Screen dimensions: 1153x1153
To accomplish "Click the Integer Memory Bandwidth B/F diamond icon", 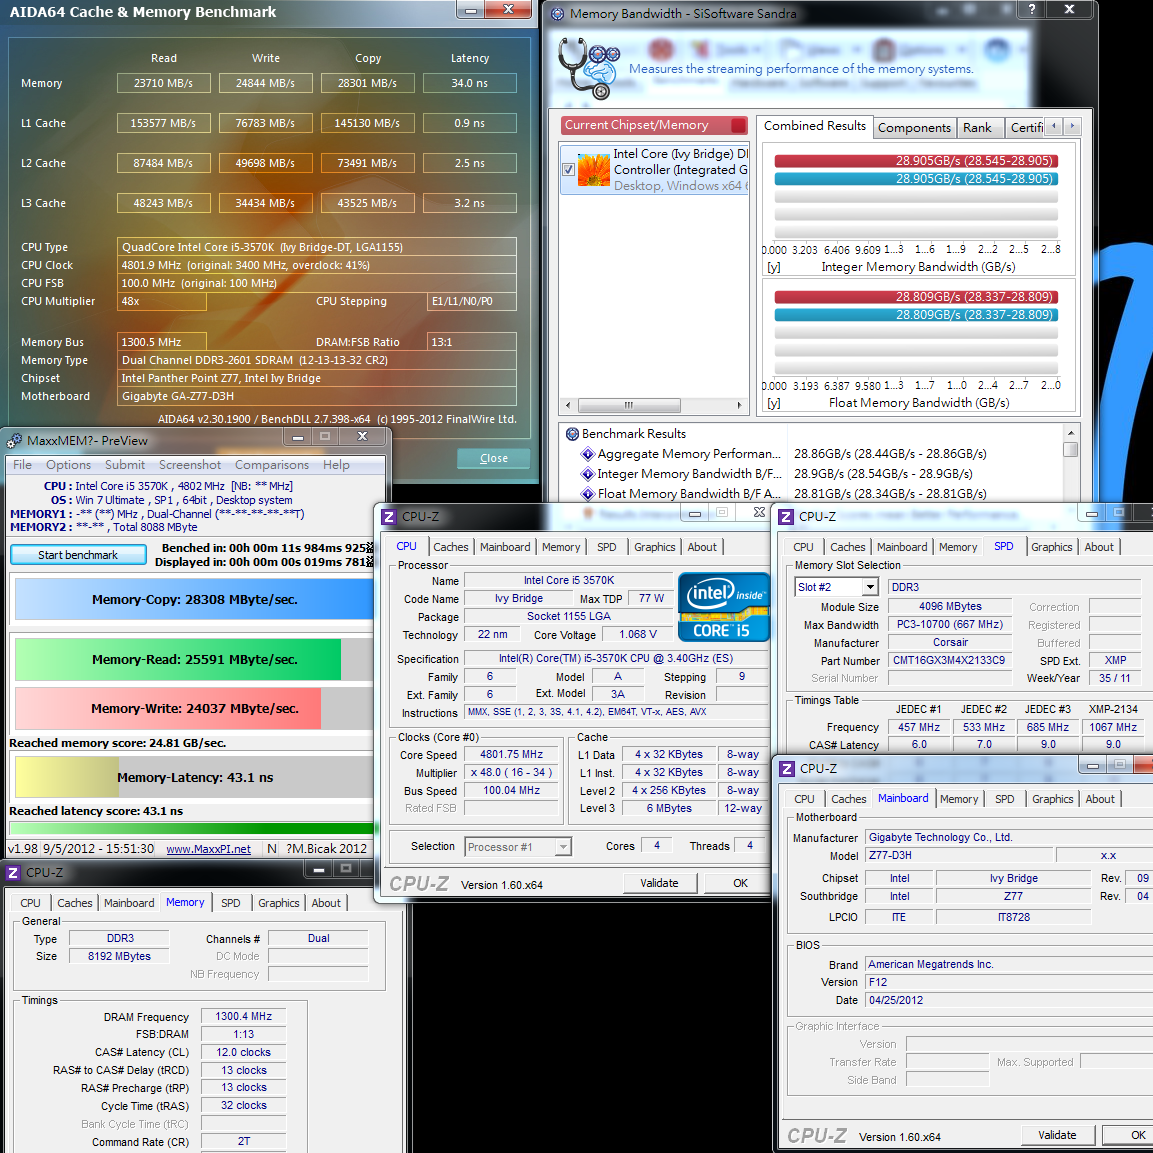I will click(588, 474).
